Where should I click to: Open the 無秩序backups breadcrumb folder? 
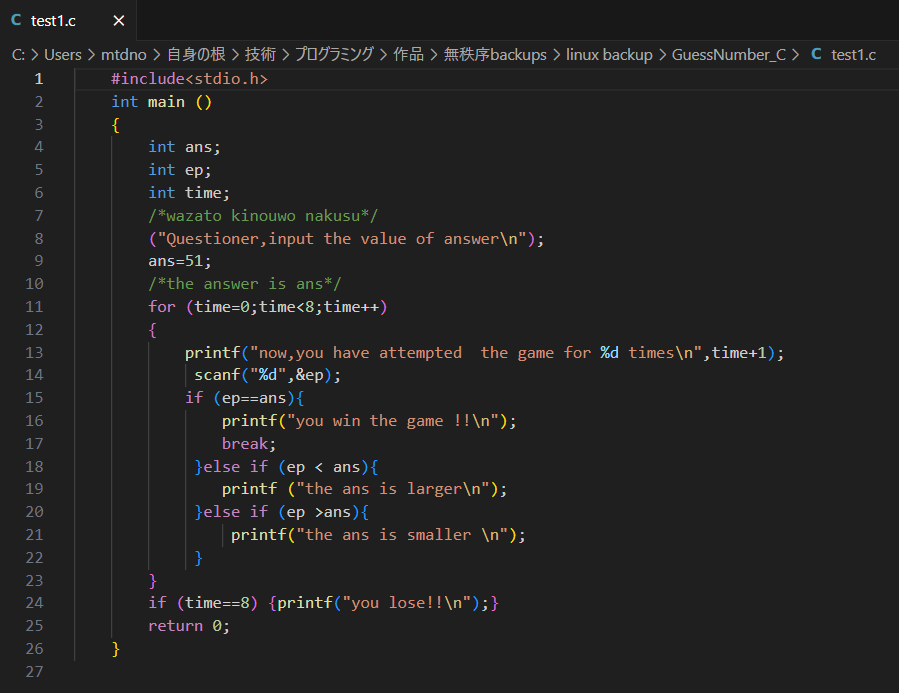click(x=495, y=55)
